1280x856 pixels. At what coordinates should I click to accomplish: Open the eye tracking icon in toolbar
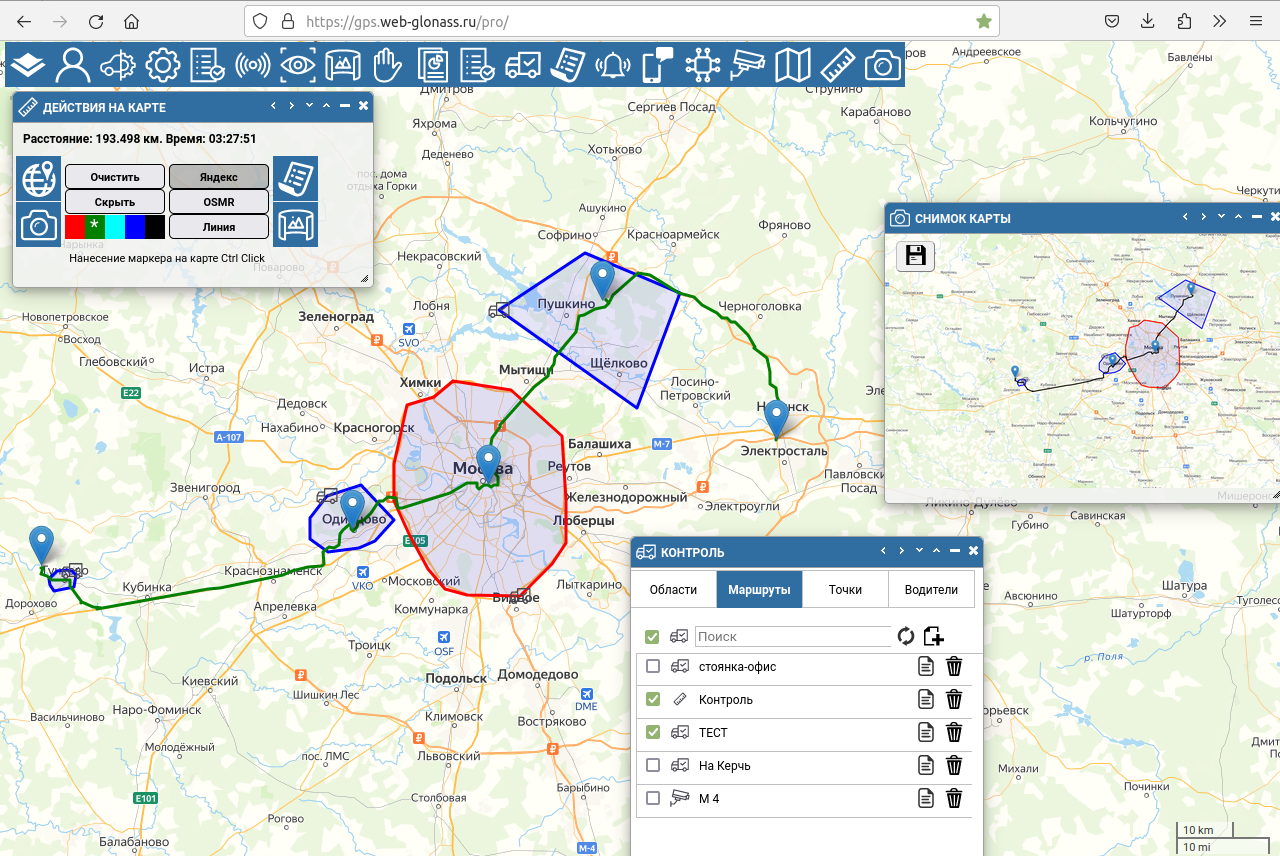click(x=297, y=66)
